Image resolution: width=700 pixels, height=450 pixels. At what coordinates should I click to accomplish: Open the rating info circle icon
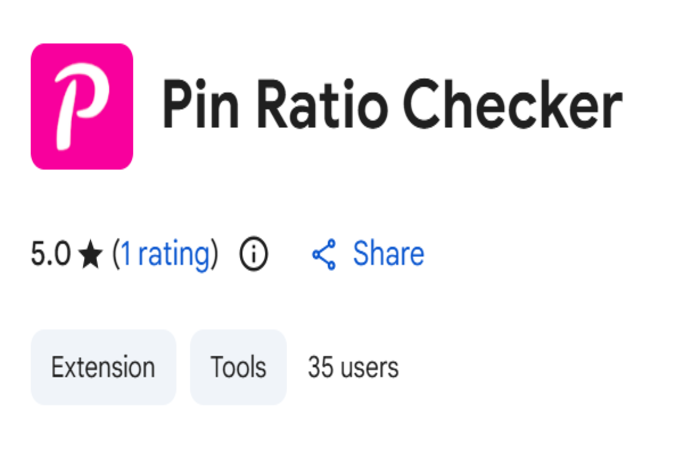[254, 255]
